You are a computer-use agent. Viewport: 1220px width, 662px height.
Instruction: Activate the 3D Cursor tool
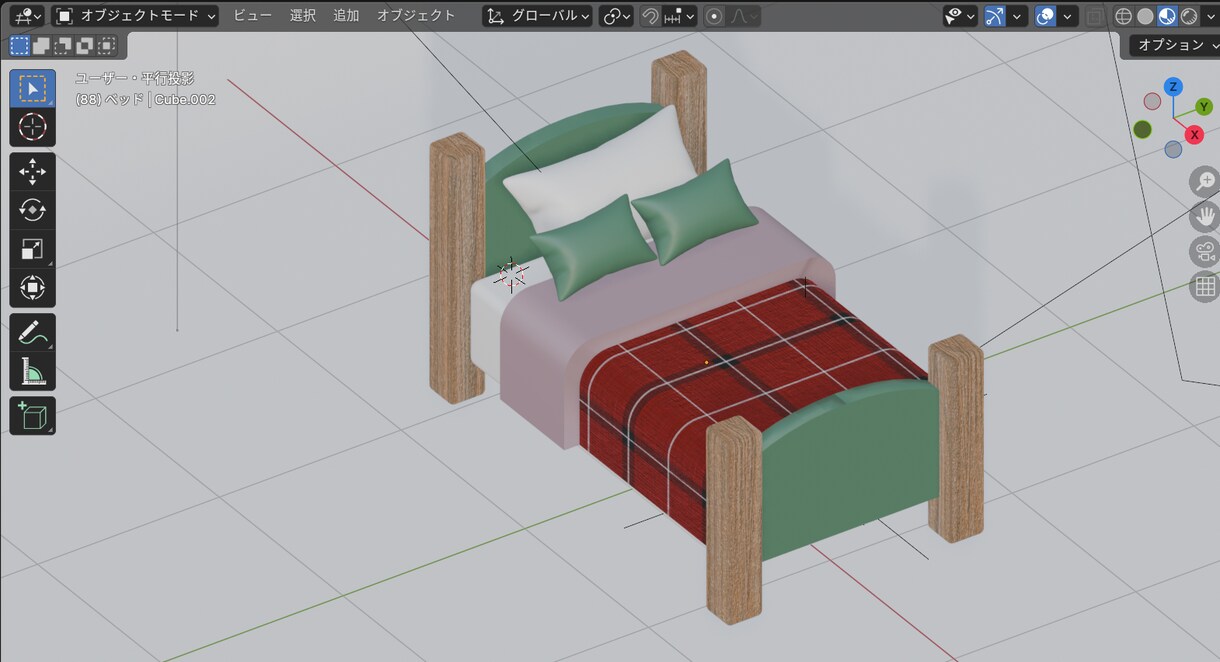pos(32,127)
